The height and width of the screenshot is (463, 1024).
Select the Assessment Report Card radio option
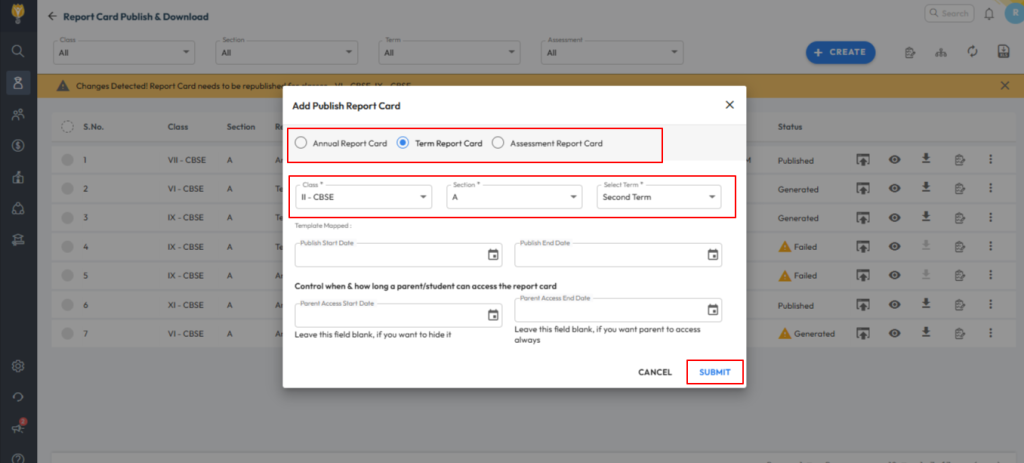498,143
